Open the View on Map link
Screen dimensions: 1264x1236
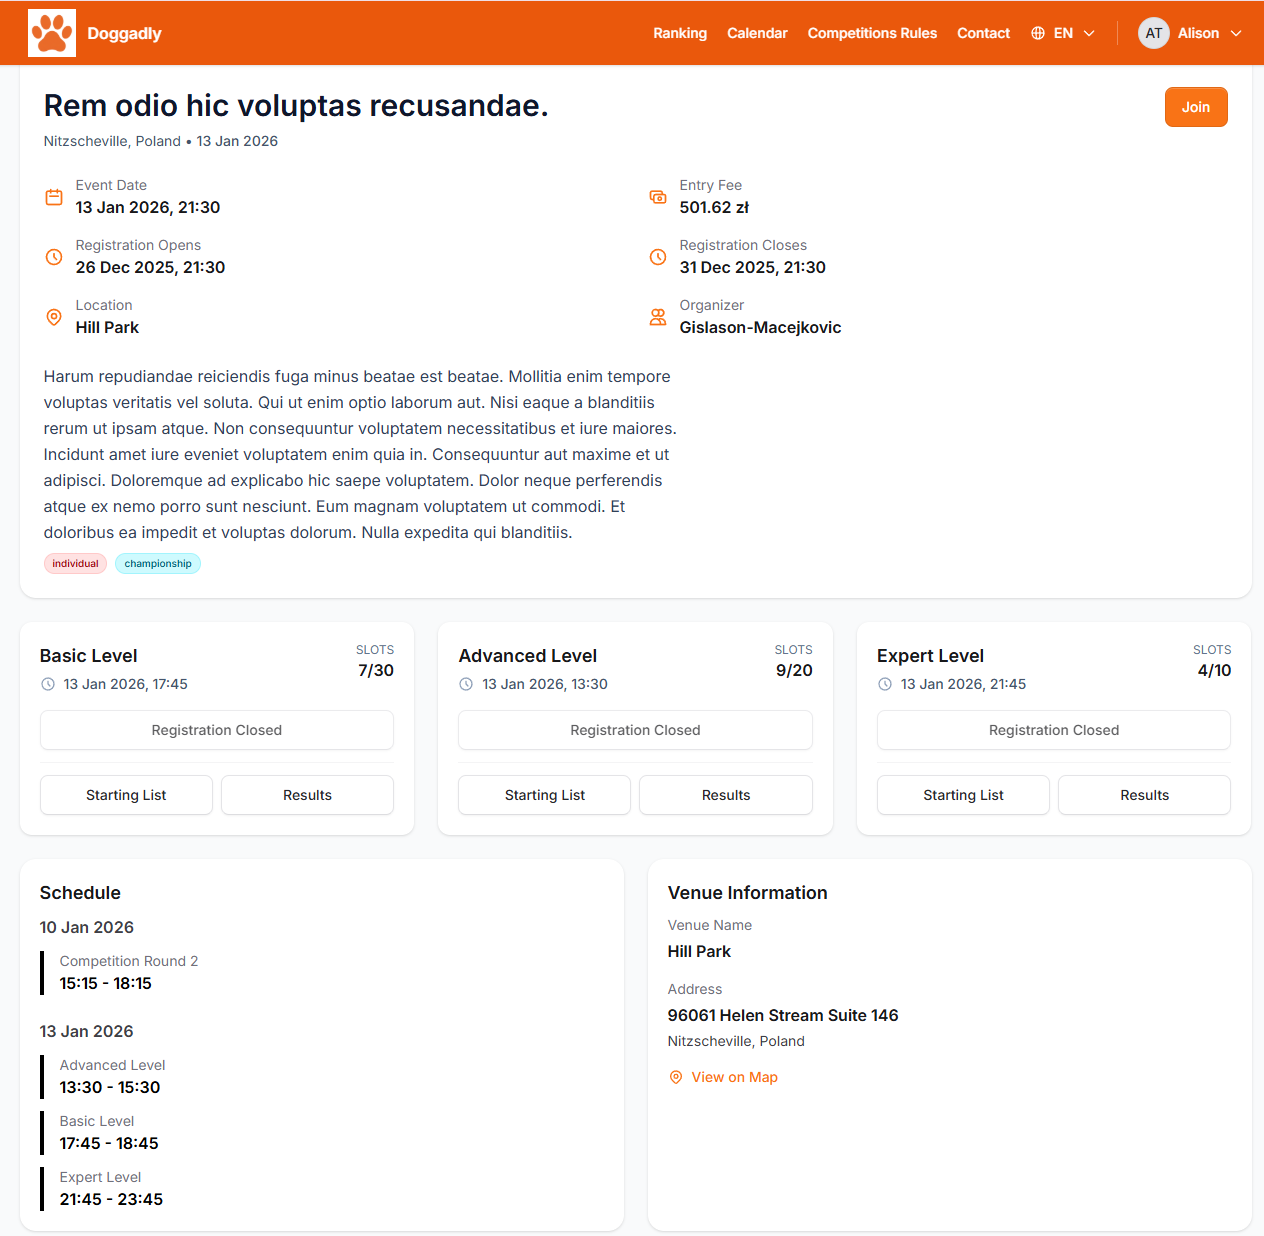click(x=734, y=1077)
